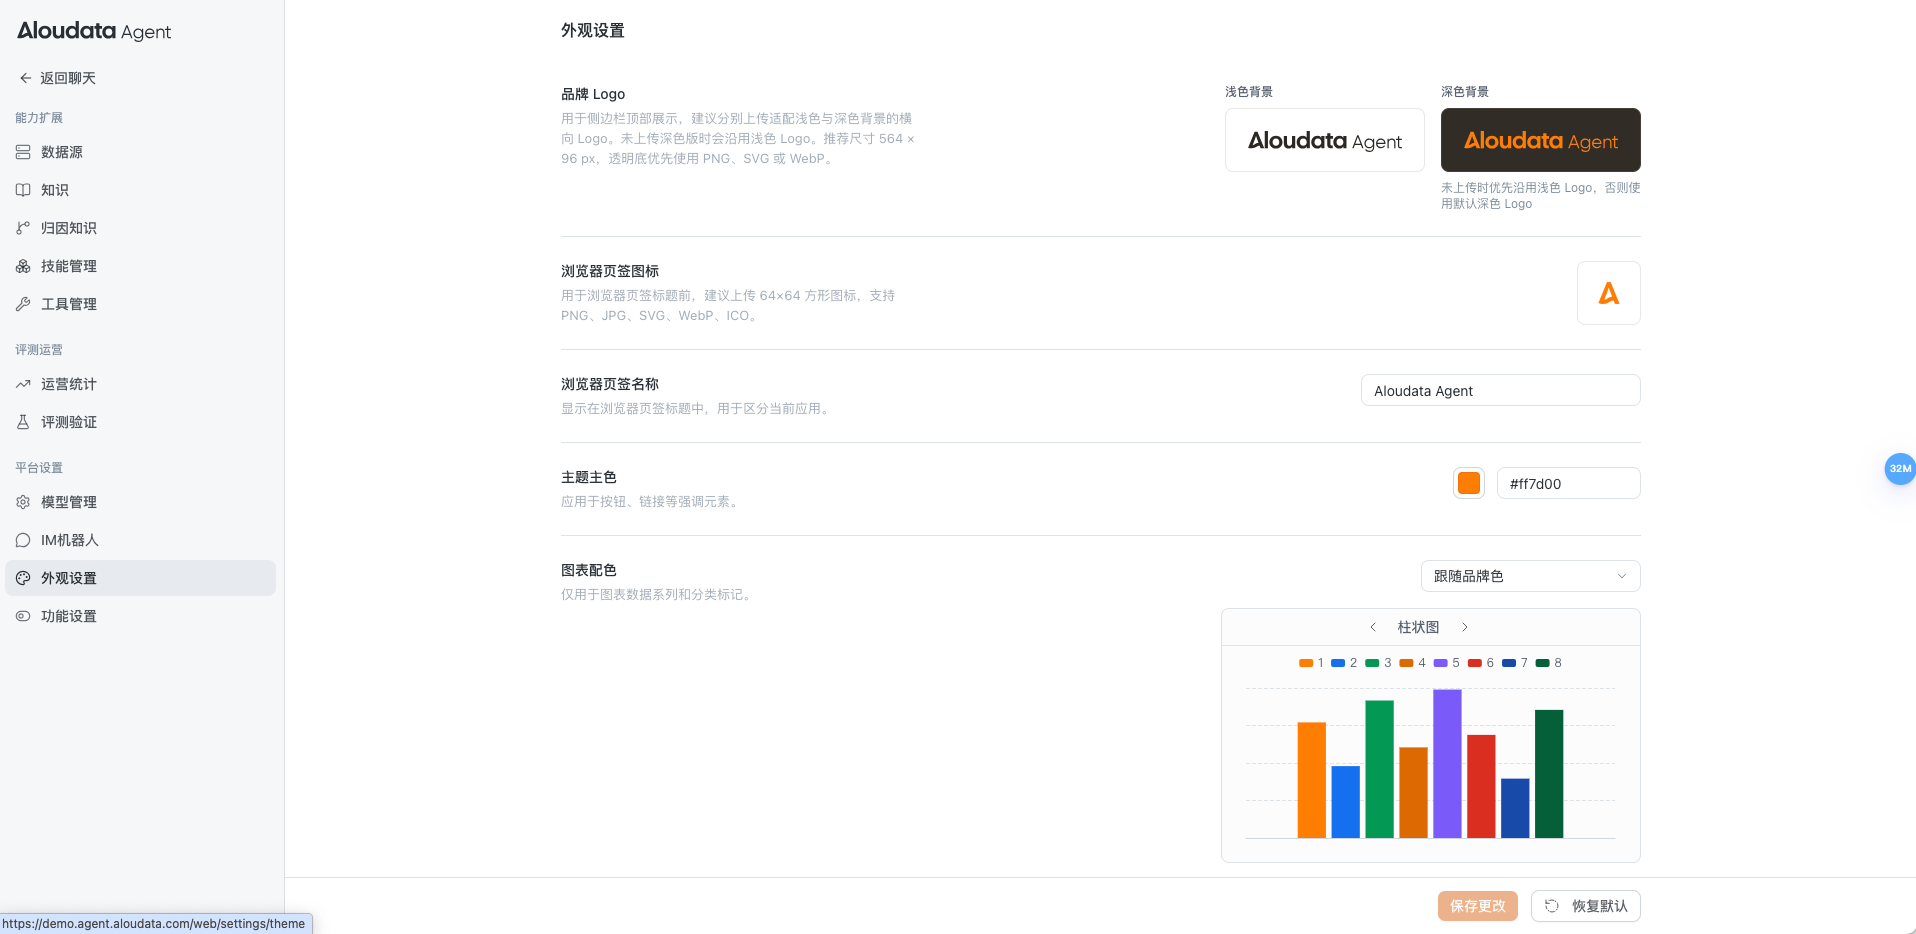
Task: Select 外观设置 menu item
Action: pos(140,578)
